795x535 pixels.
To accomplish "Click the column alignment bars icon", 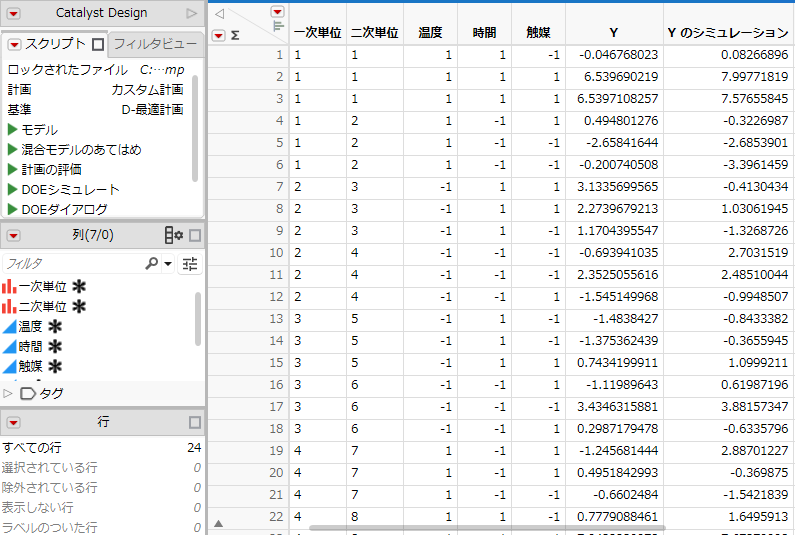I will [278, 26].
